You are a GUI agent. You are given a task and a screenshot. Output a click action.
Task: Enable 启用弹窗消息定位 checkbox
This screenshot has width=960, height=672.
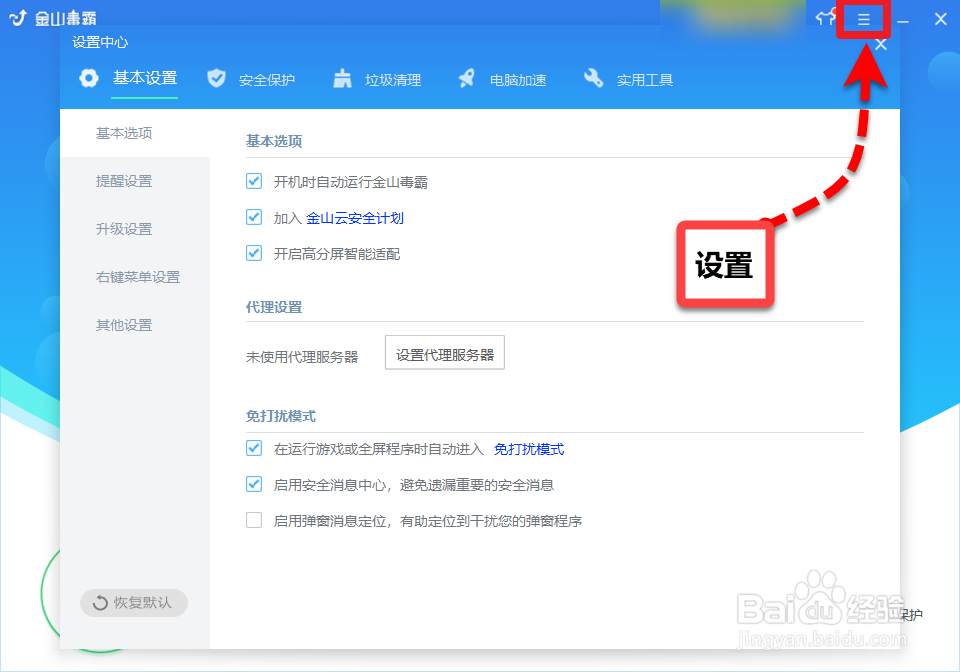point(254,520)
